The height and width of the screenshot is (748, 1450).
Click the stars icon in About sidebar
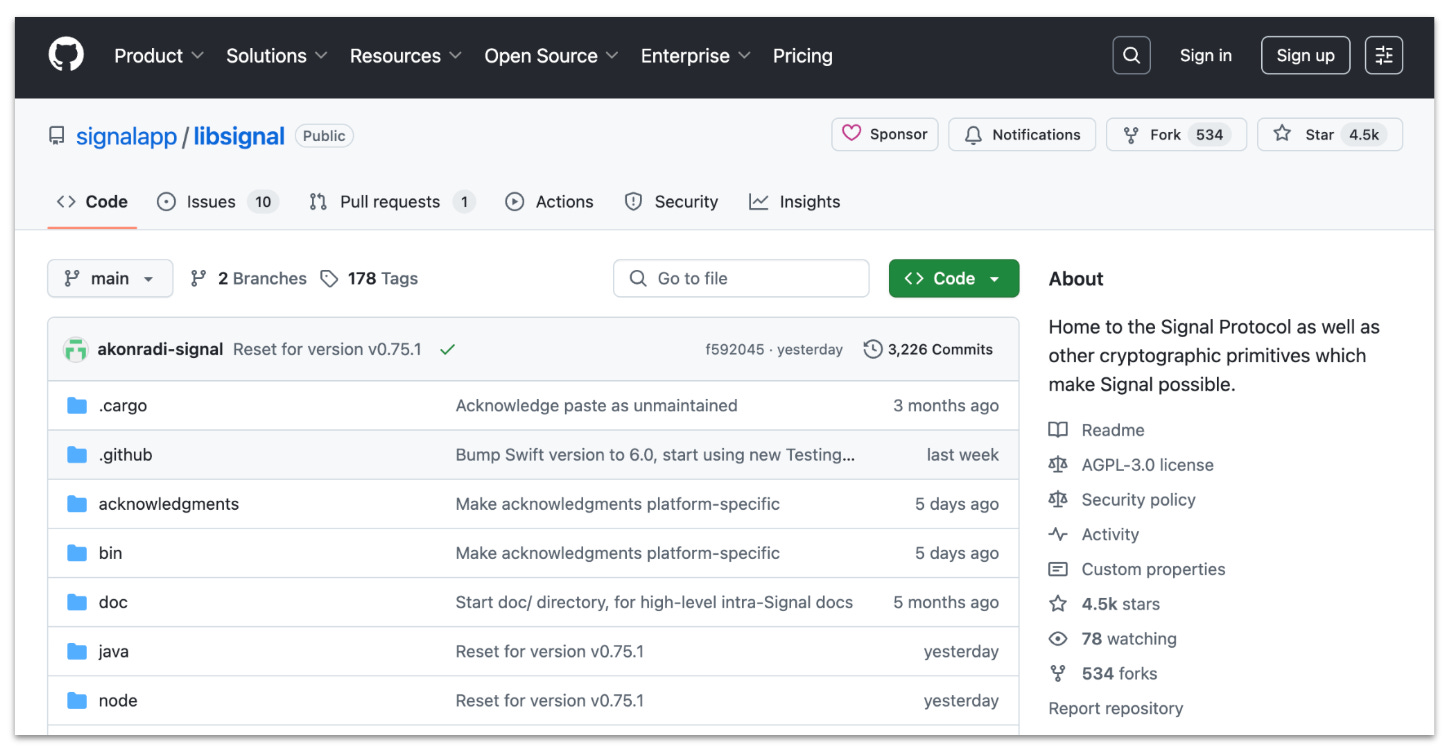(x=1058, y=604)
